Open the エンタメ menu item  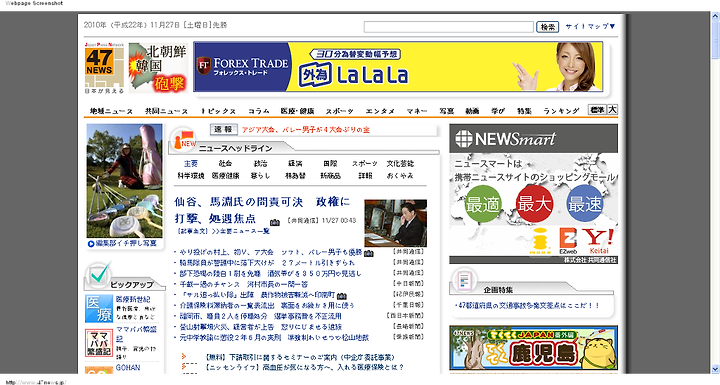coord(380,111)
